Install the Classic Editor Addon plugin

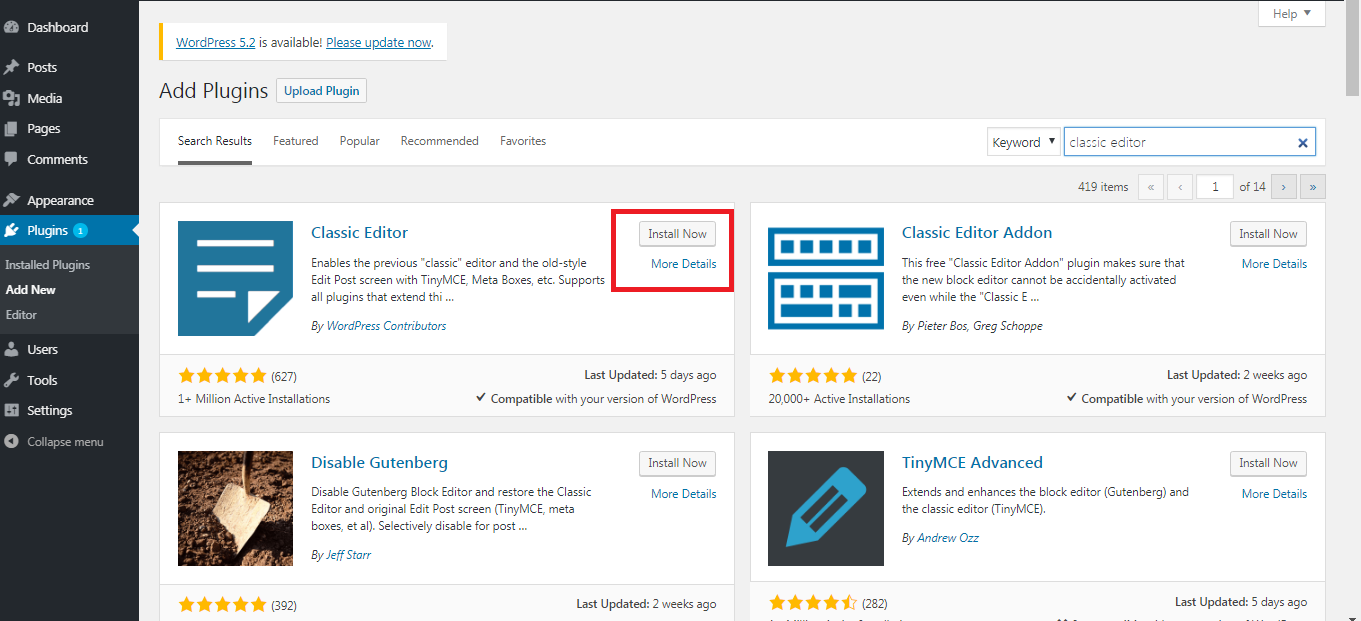tap(1268, 234)
